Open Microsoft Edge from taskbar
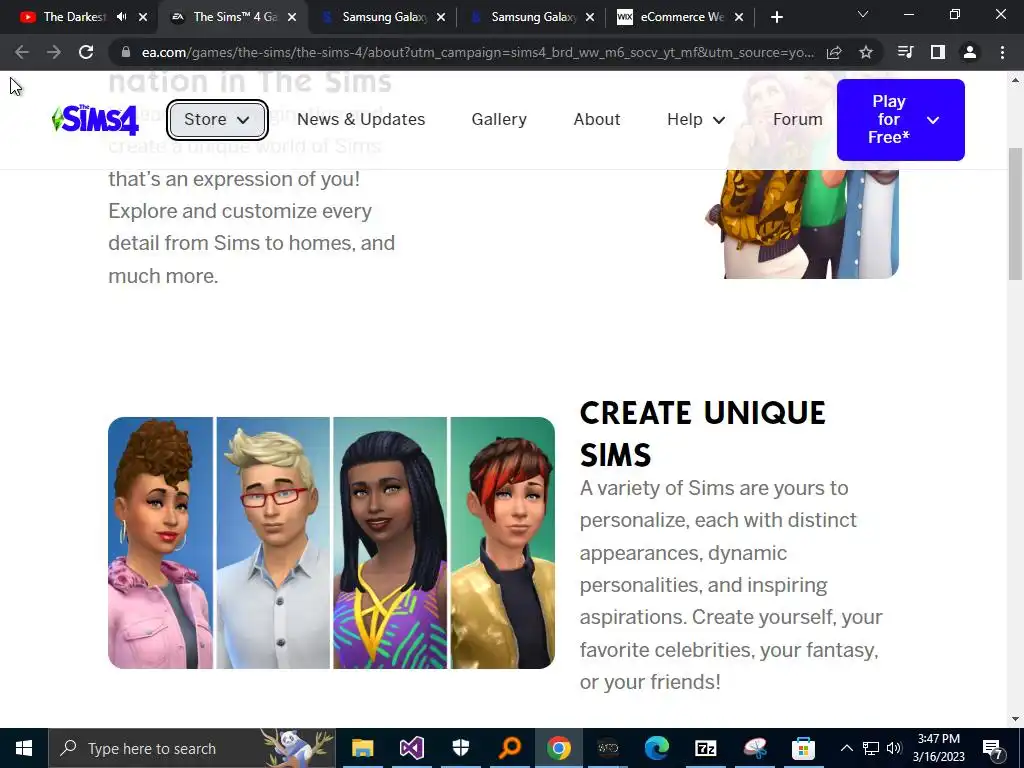1024x768 pixels. tap(657, 748)
